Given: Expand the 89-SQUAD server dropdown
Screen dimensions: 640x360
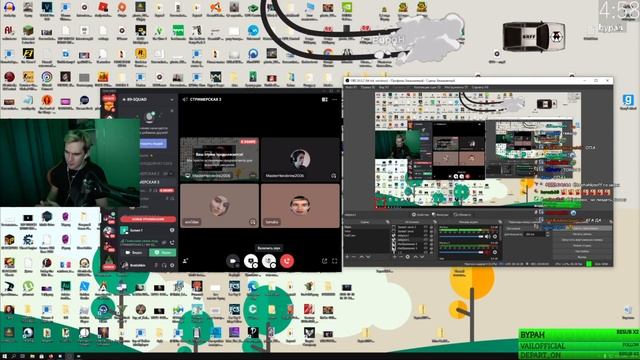Looking at the screenshot, I should pyautogui.click(x=172, y=100).
